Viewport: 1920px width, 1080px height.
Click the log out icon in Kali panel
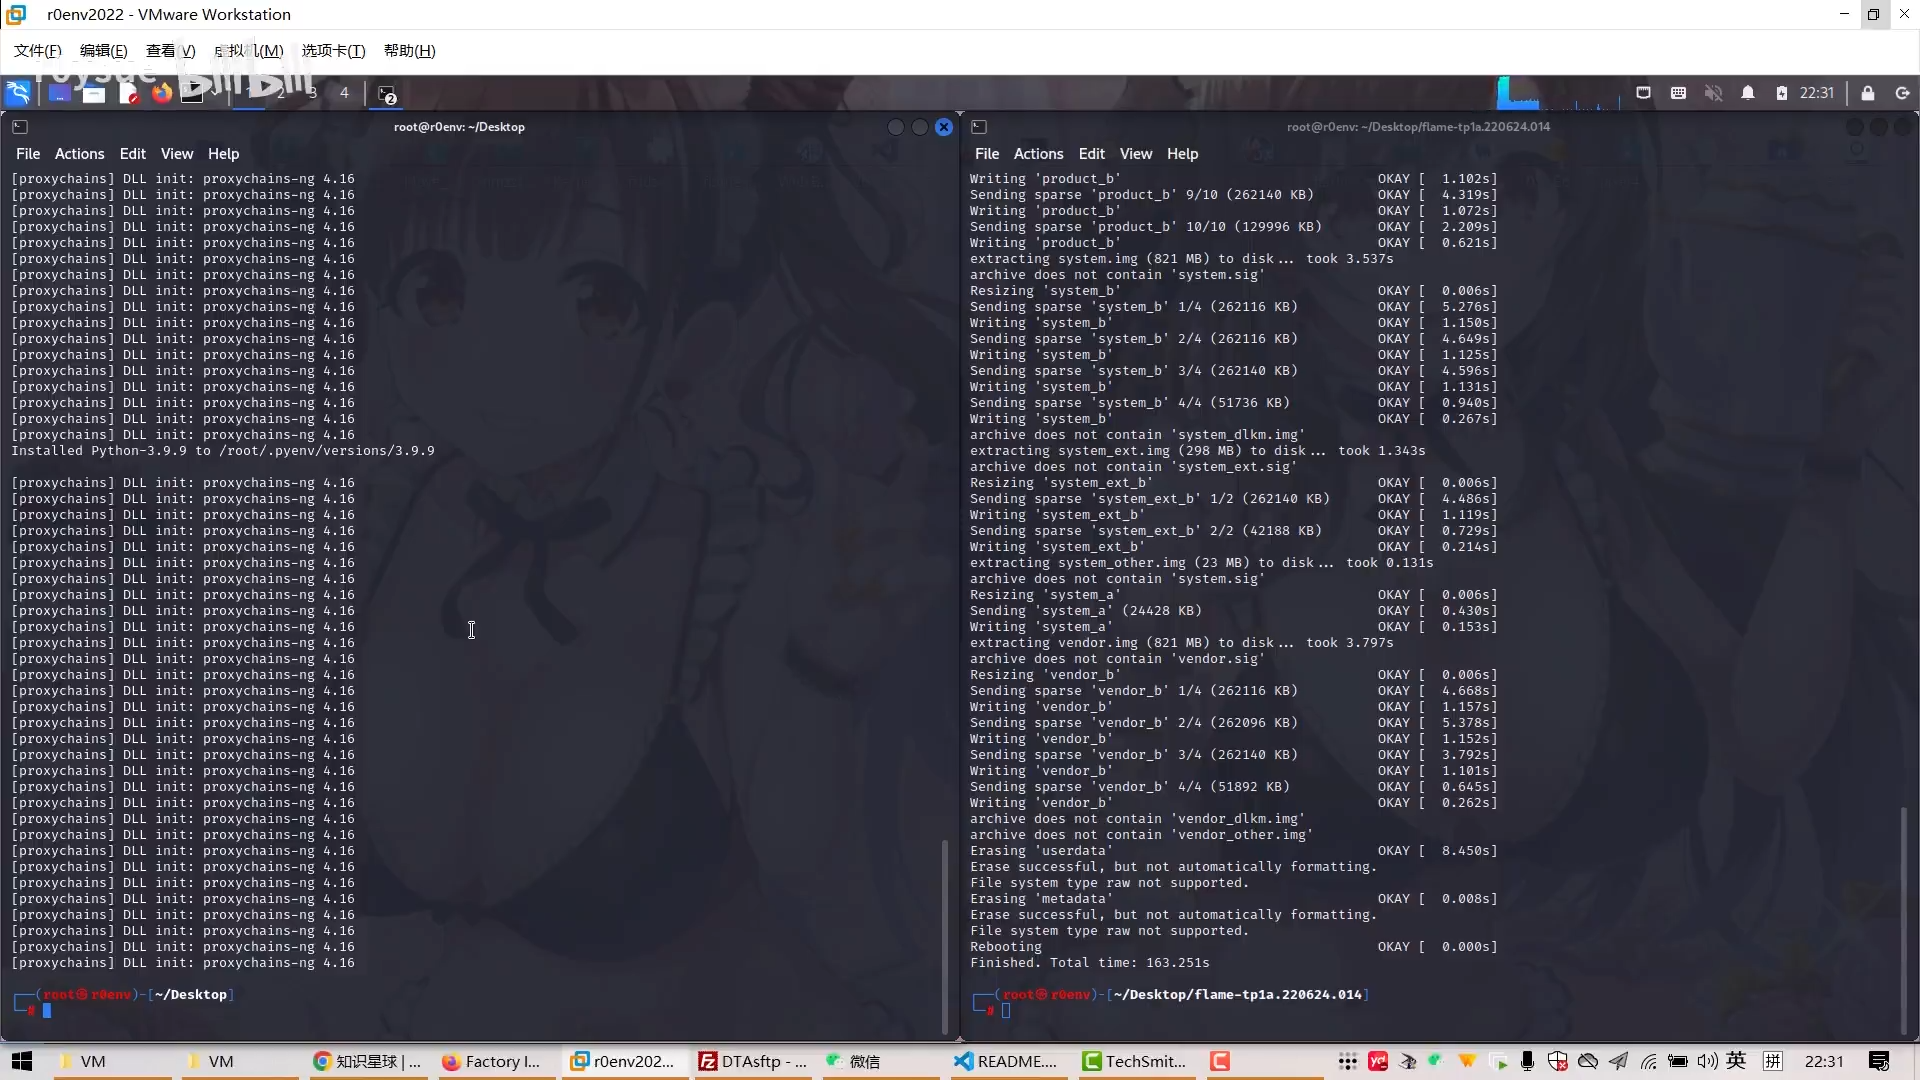point(1902,93)
